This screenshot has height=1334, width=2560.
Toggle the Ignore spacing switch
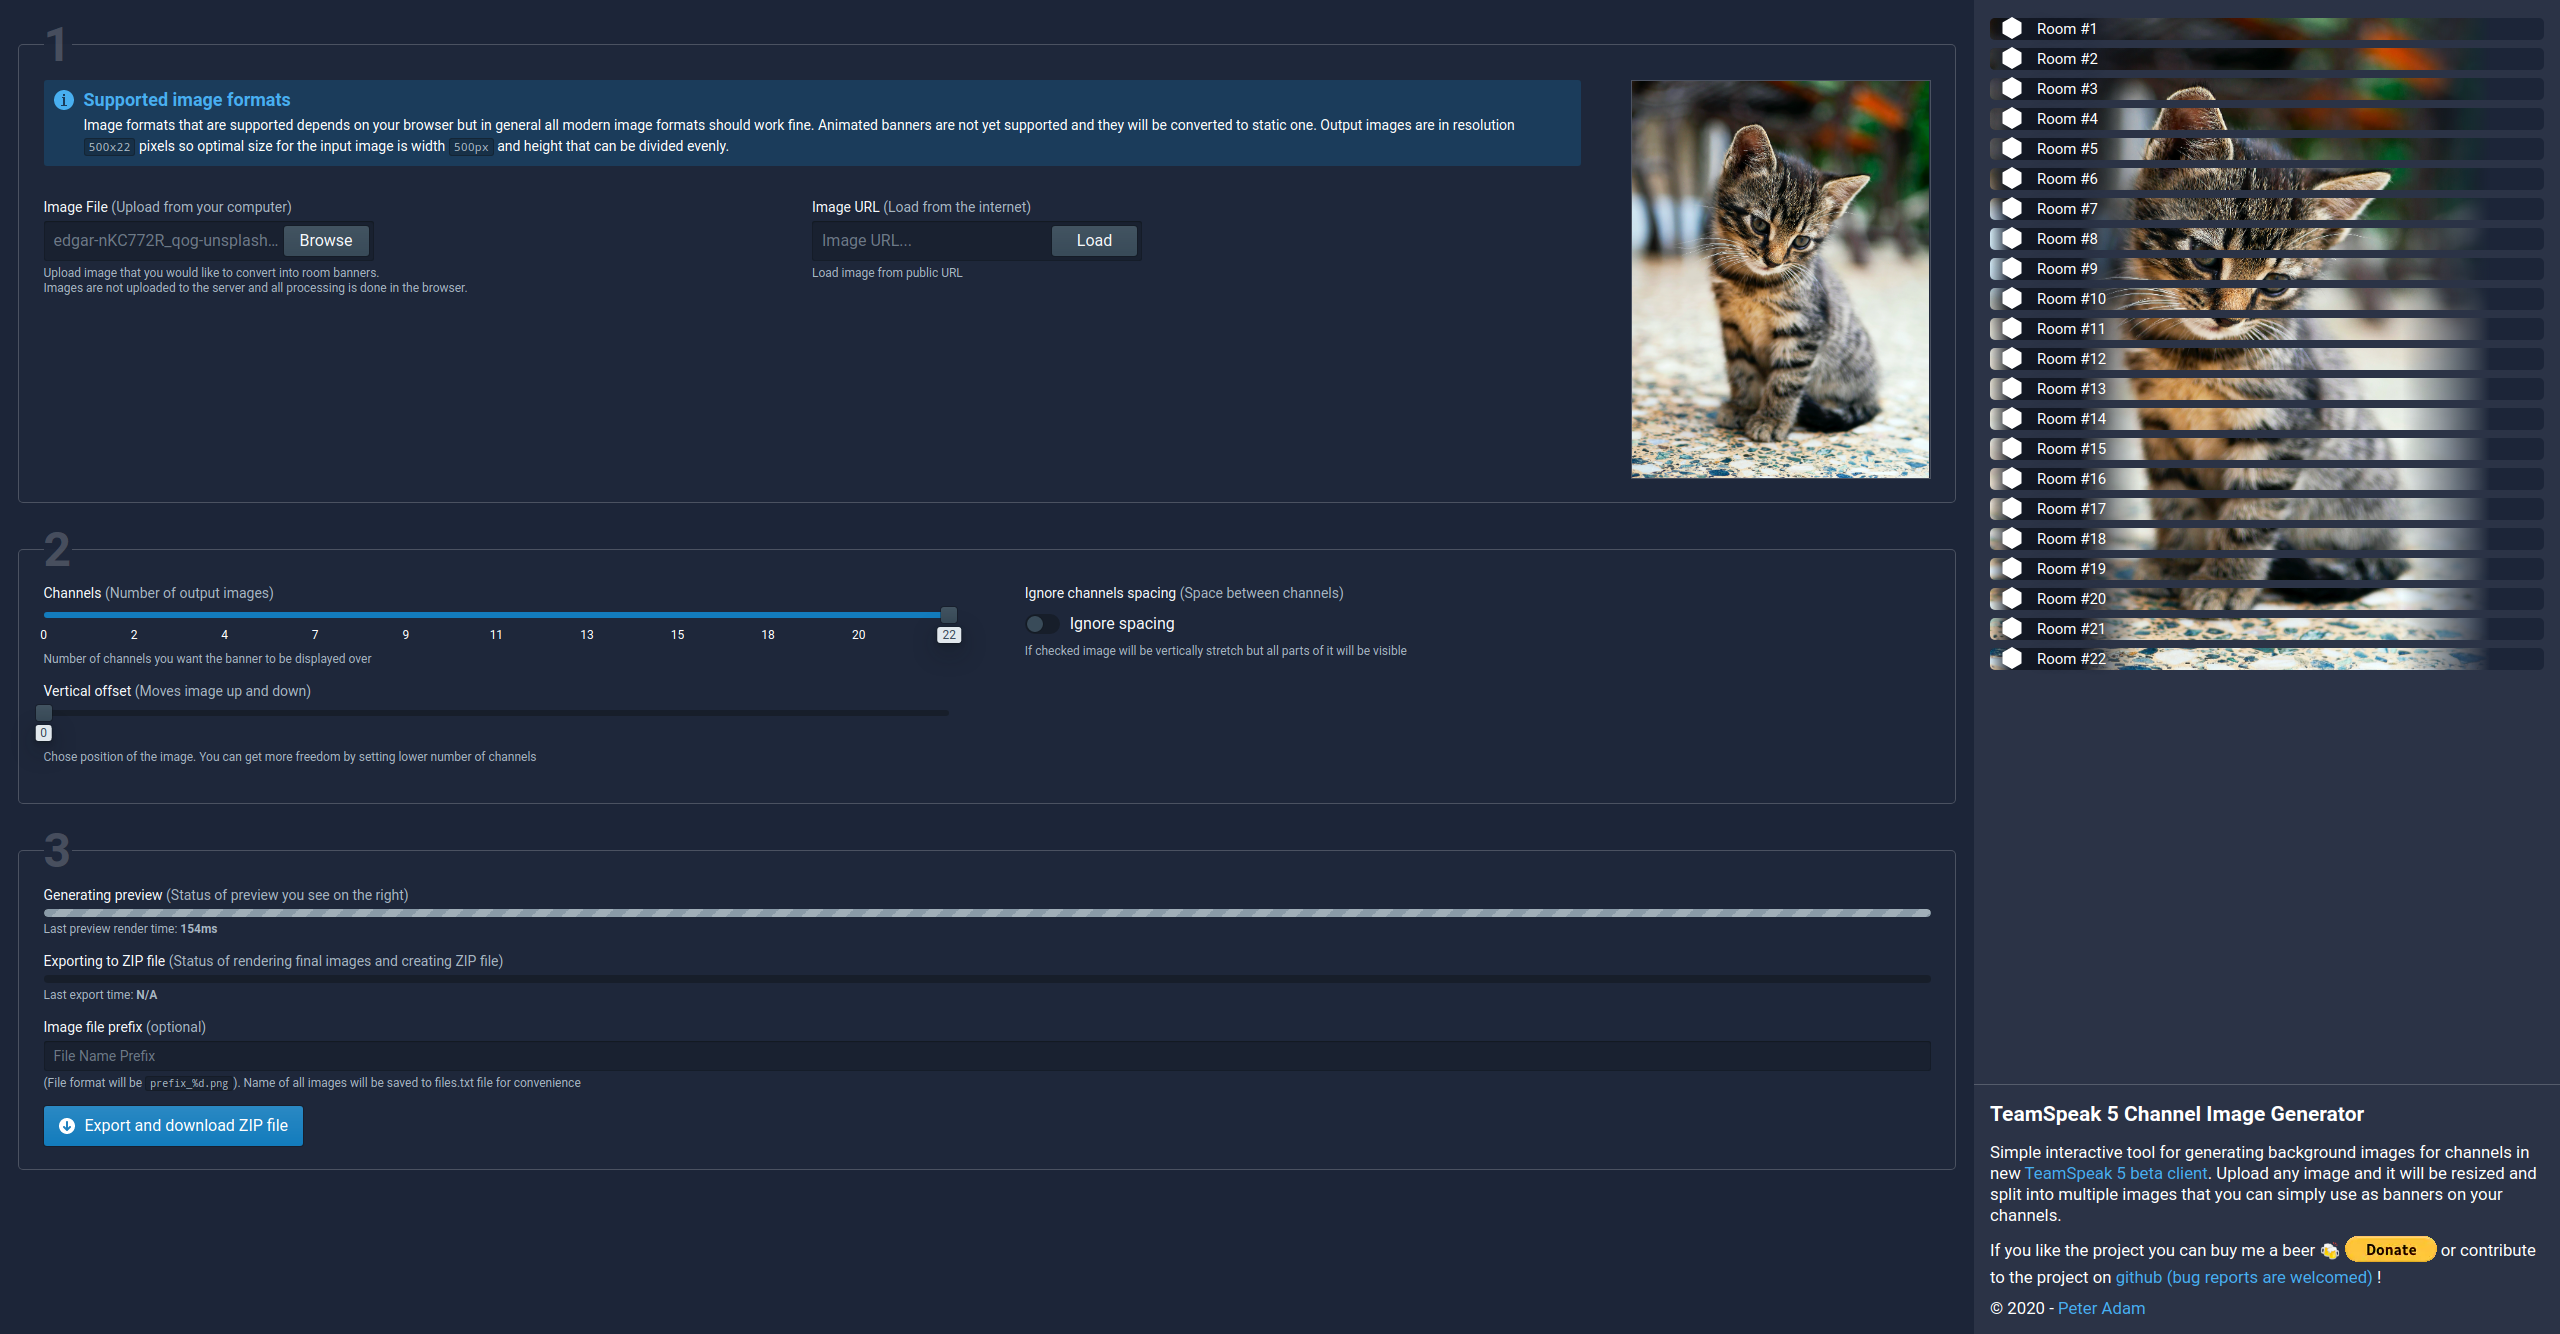tap(1041, 624)
